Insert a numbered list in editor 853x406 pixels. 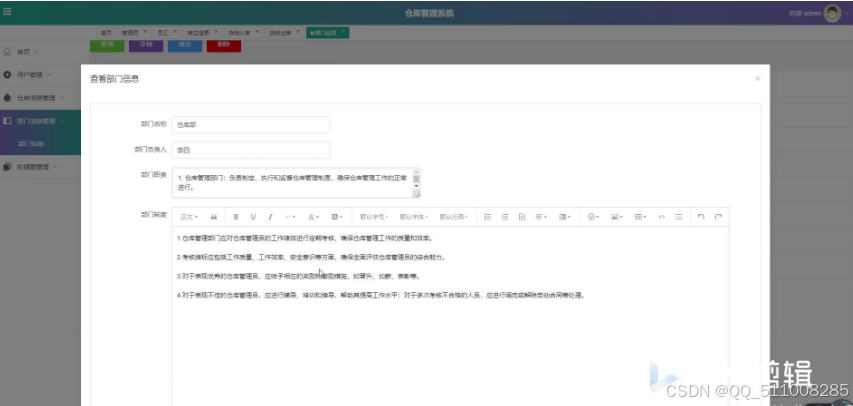pos(505,217)
